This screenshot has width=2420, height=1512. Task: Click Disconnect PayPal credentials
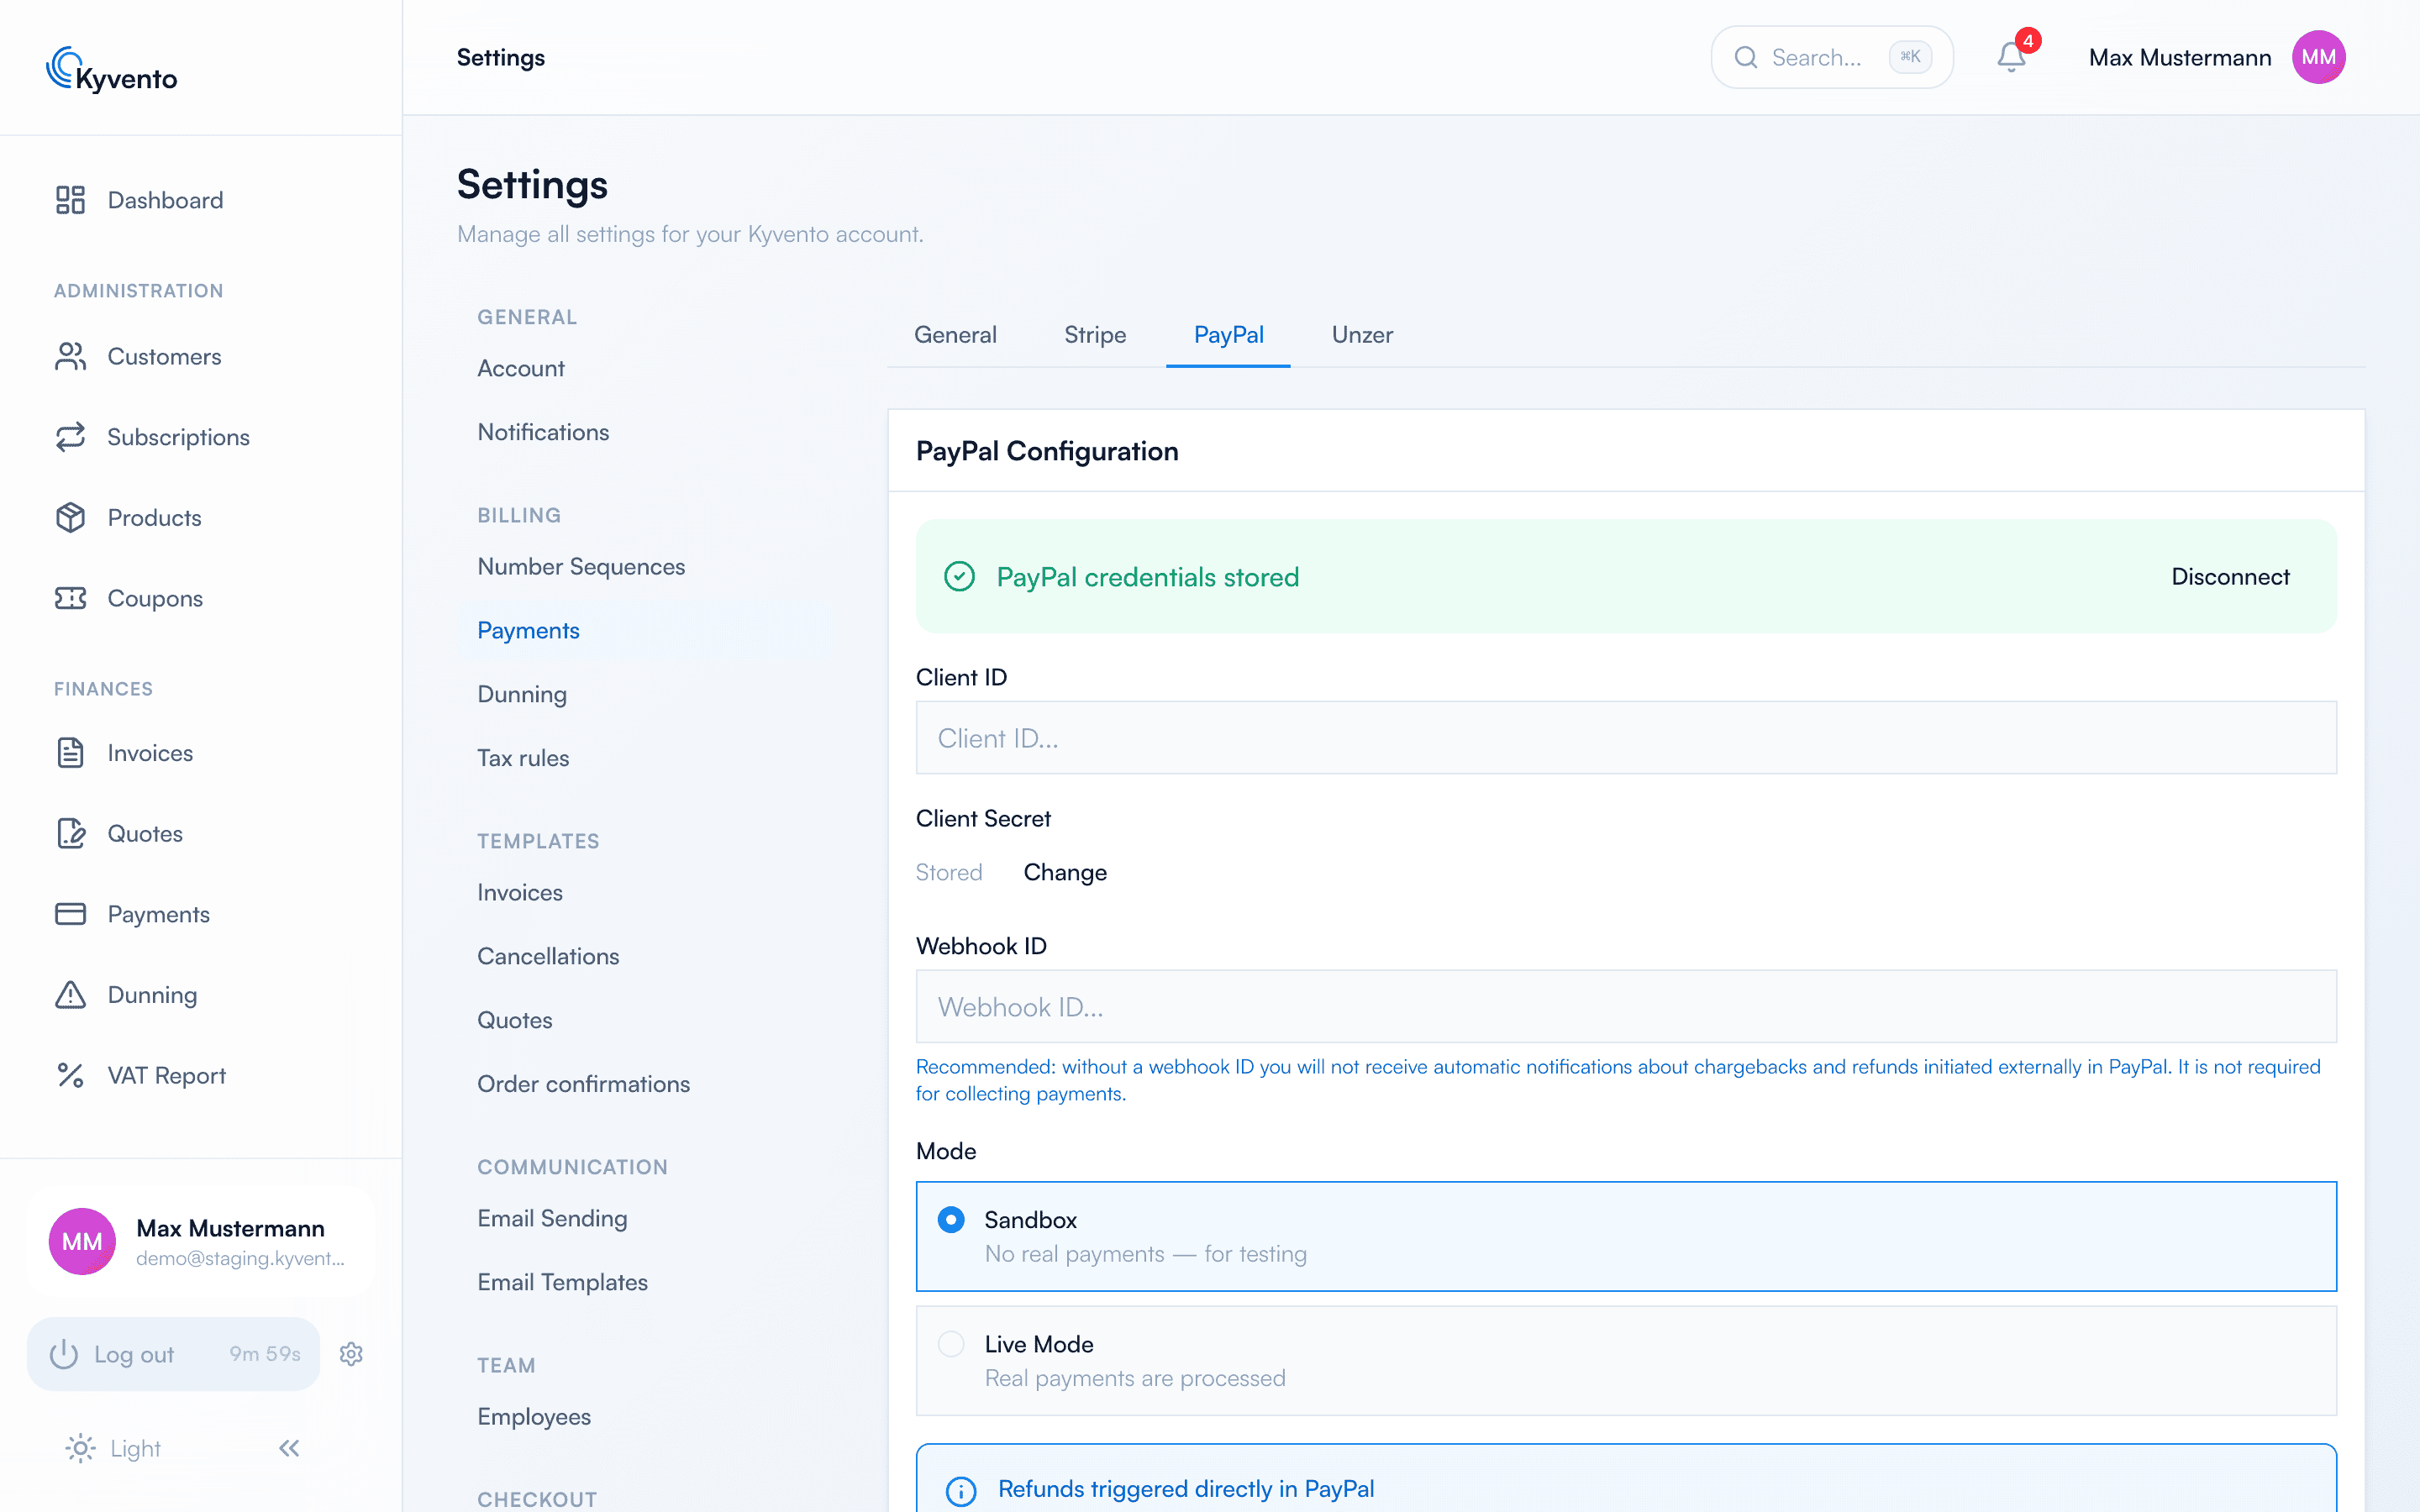click(x=2230, y=576)
